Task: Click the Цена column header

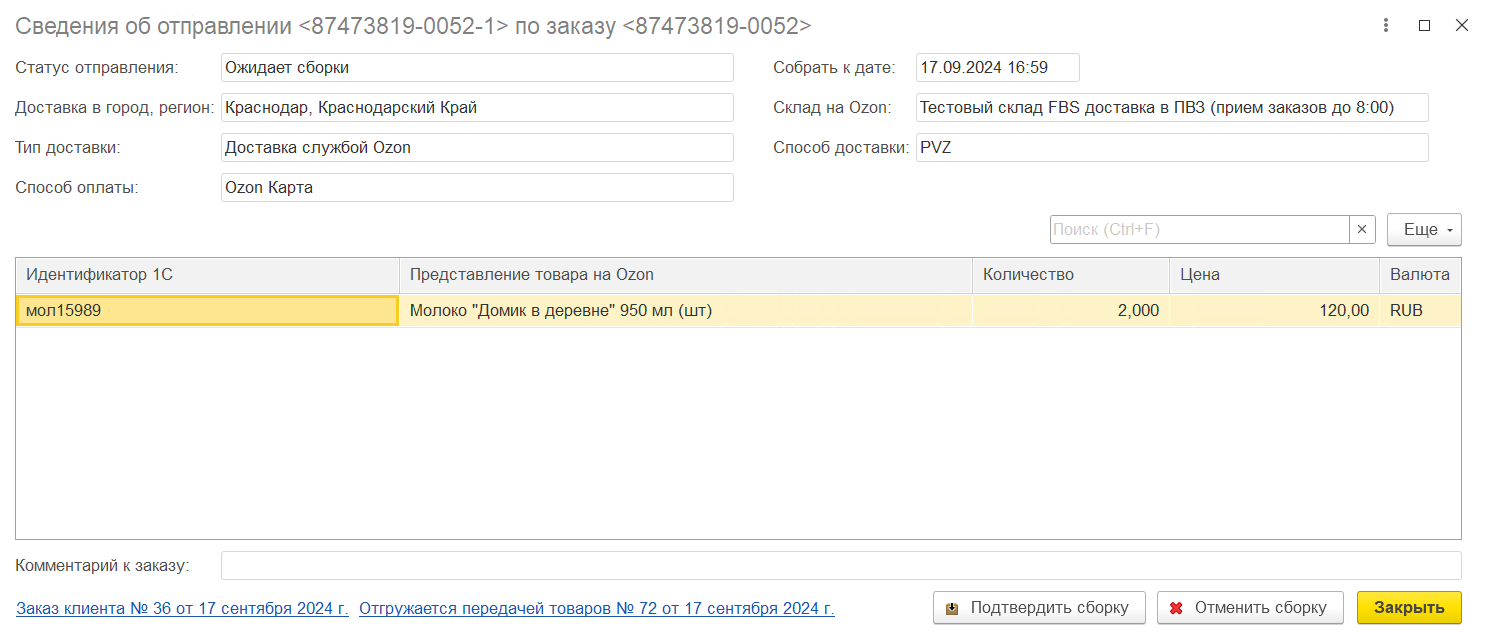Action: point(1274,275)
